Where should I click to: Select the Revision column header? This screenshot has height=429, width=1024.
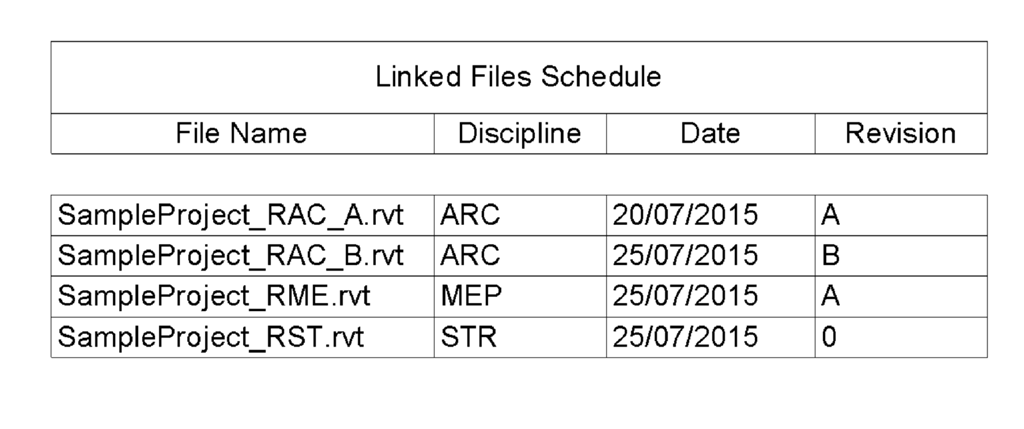click(900, 134)
